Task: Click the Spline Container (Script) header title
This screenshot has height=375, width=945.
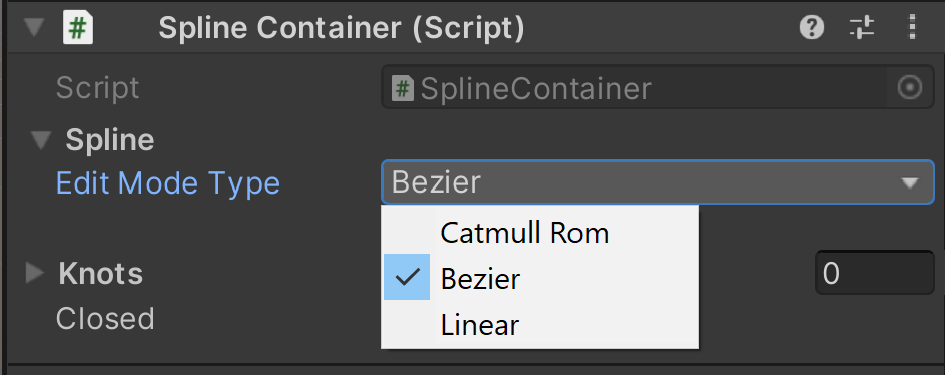Action: tap(341, 28)
